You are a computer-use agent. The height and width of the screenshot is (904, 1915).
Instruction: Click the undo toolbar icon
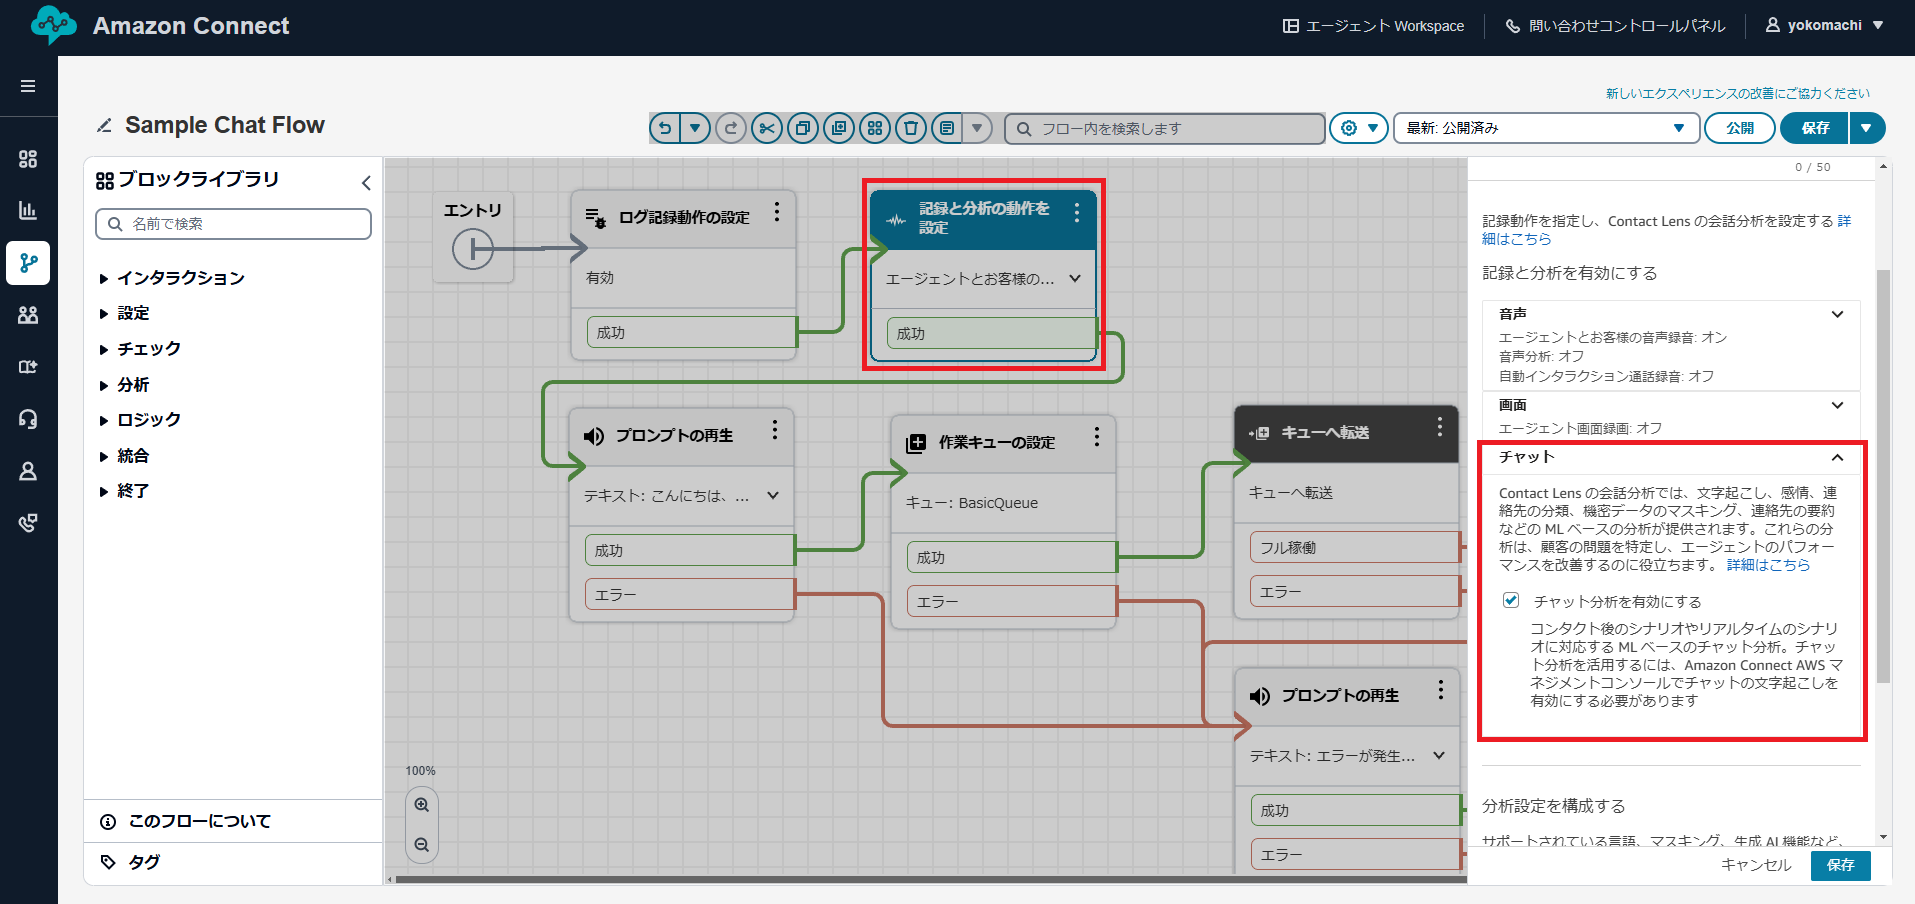[x=664, y=128]
